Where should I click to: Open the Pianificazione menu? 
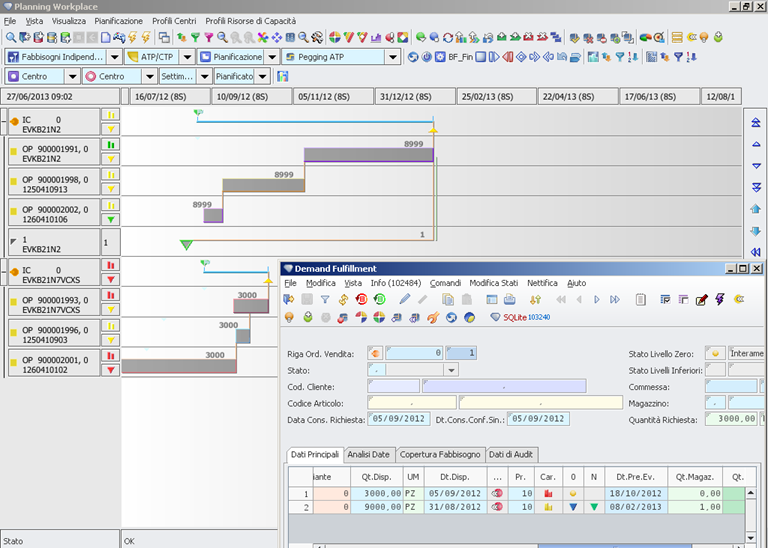(x=118, y=20)
